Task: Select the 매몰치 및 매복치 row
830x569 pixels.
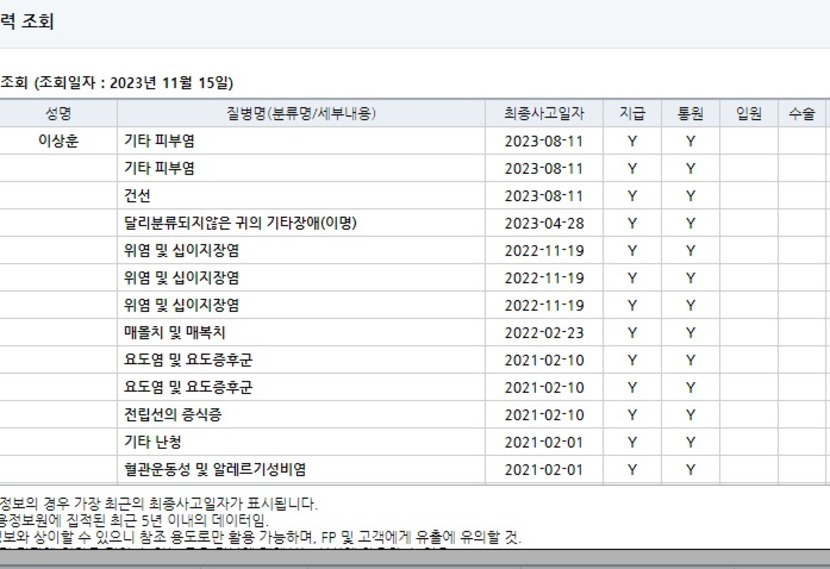Action: click(175, 333)
